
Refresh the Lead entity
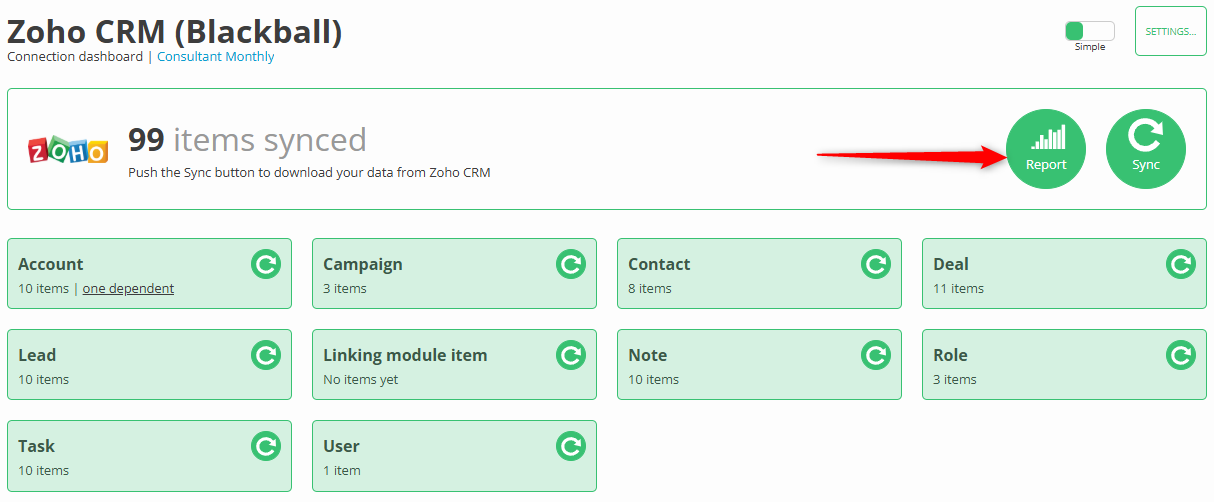(265, 355)
